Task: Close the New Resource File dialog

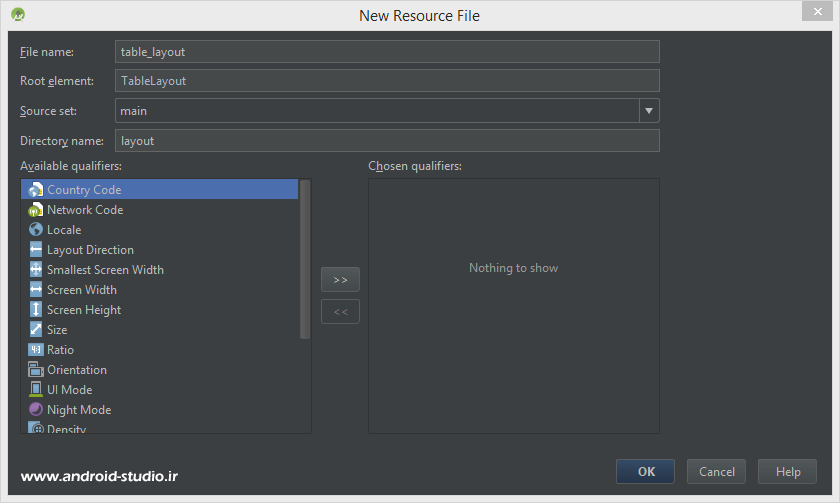Action: (817, 11)
